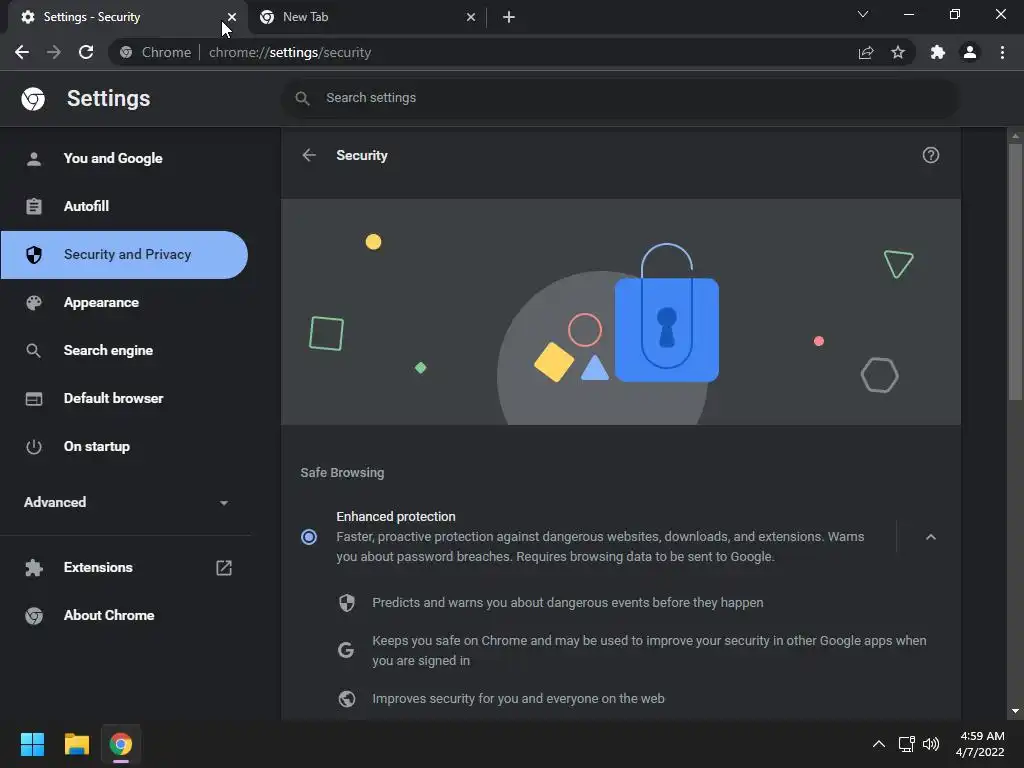Select Security and Privacy in sidebar
Image resolution: width=1024 pixels, height=768 pixels.
(x=124, y=255)
